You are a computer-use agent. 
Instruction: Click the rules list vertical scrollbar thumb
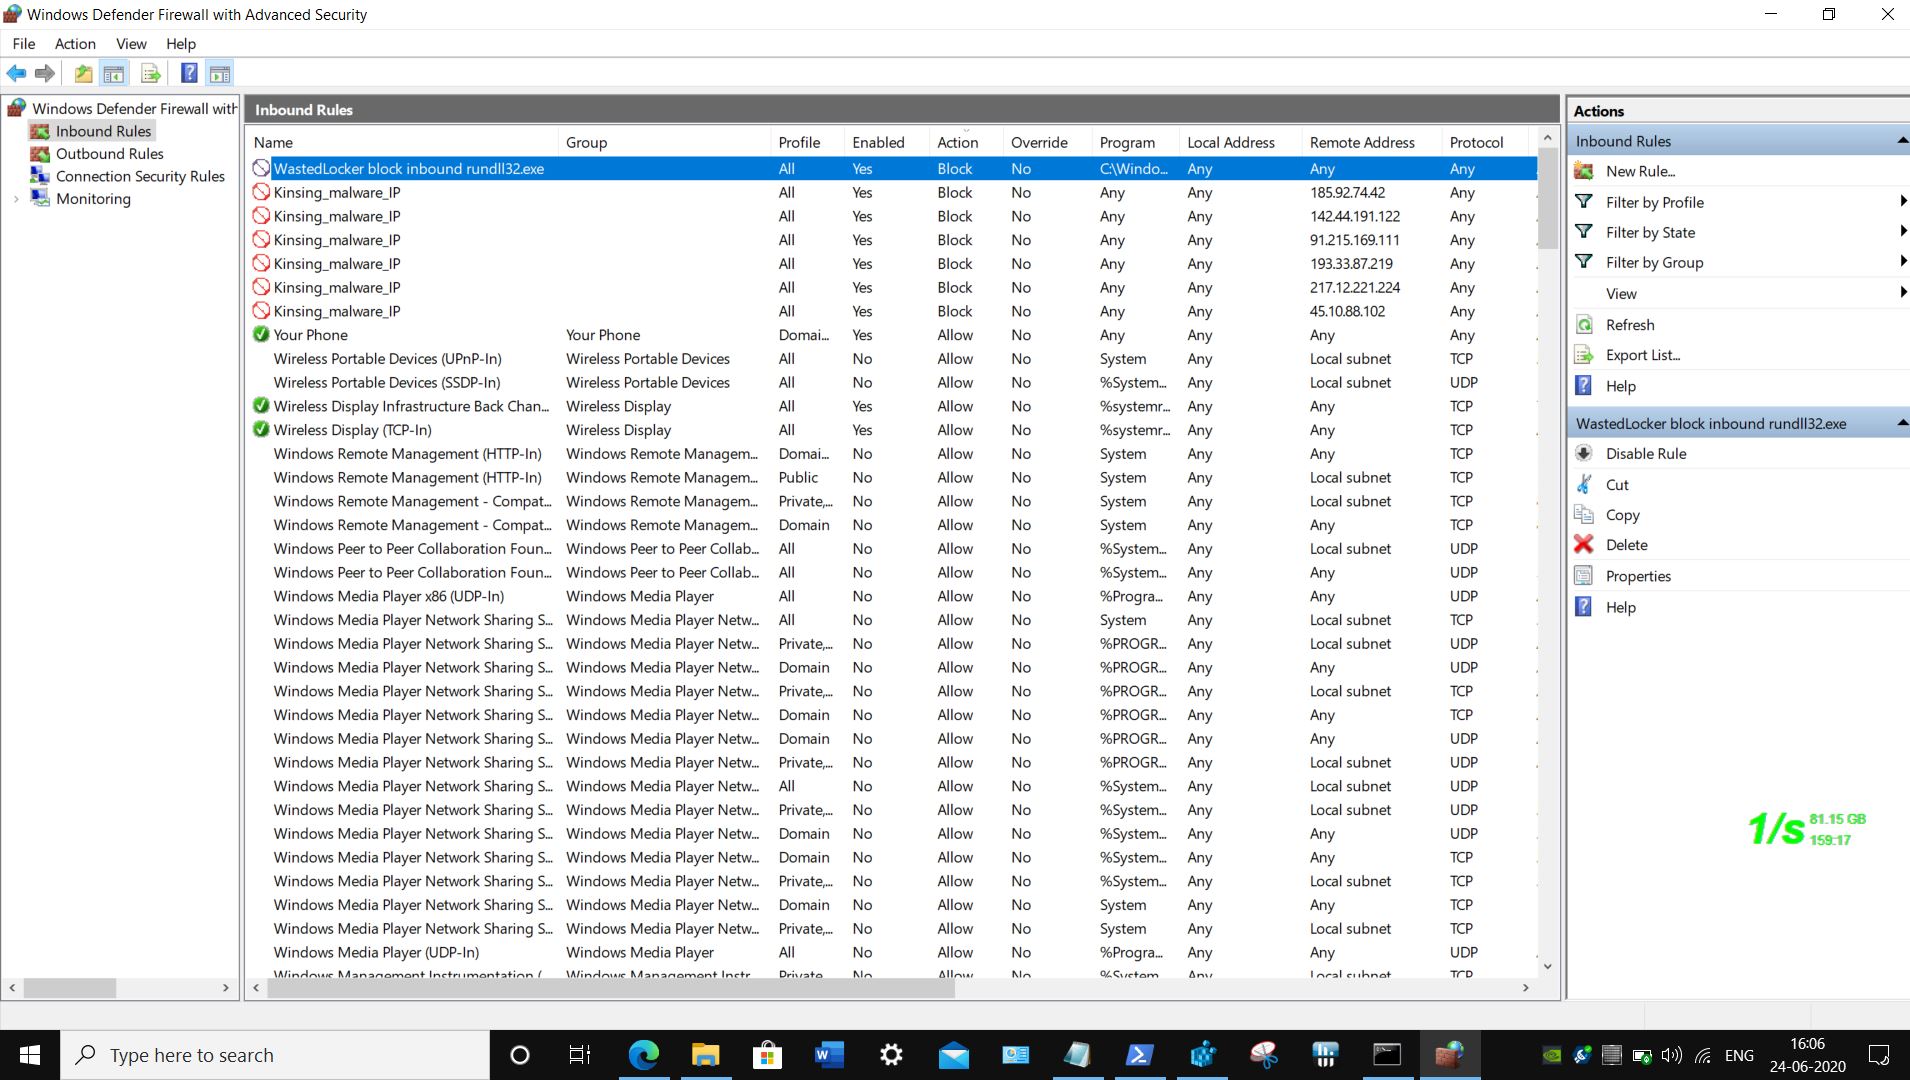1547,198
